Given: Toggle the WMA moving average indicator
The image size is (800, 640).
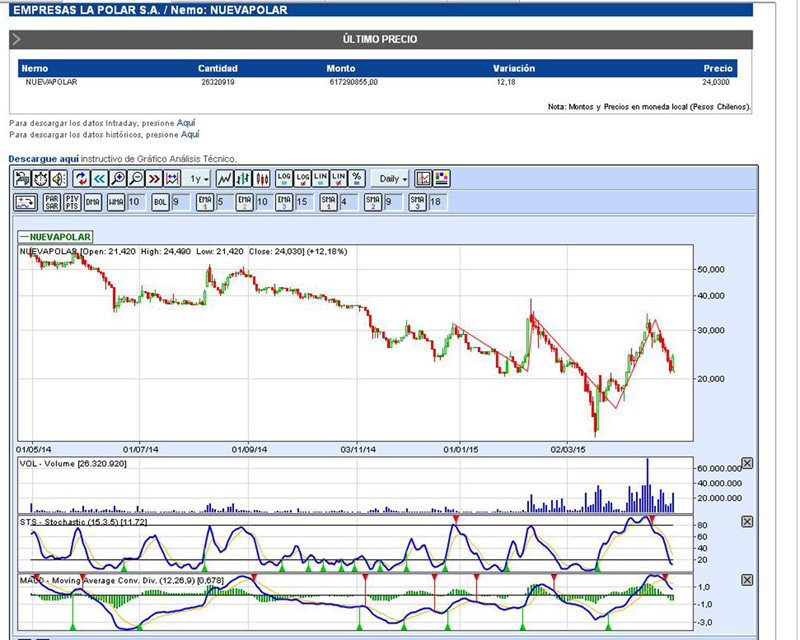Looking at the screenshot, I should tap(116, 203).
